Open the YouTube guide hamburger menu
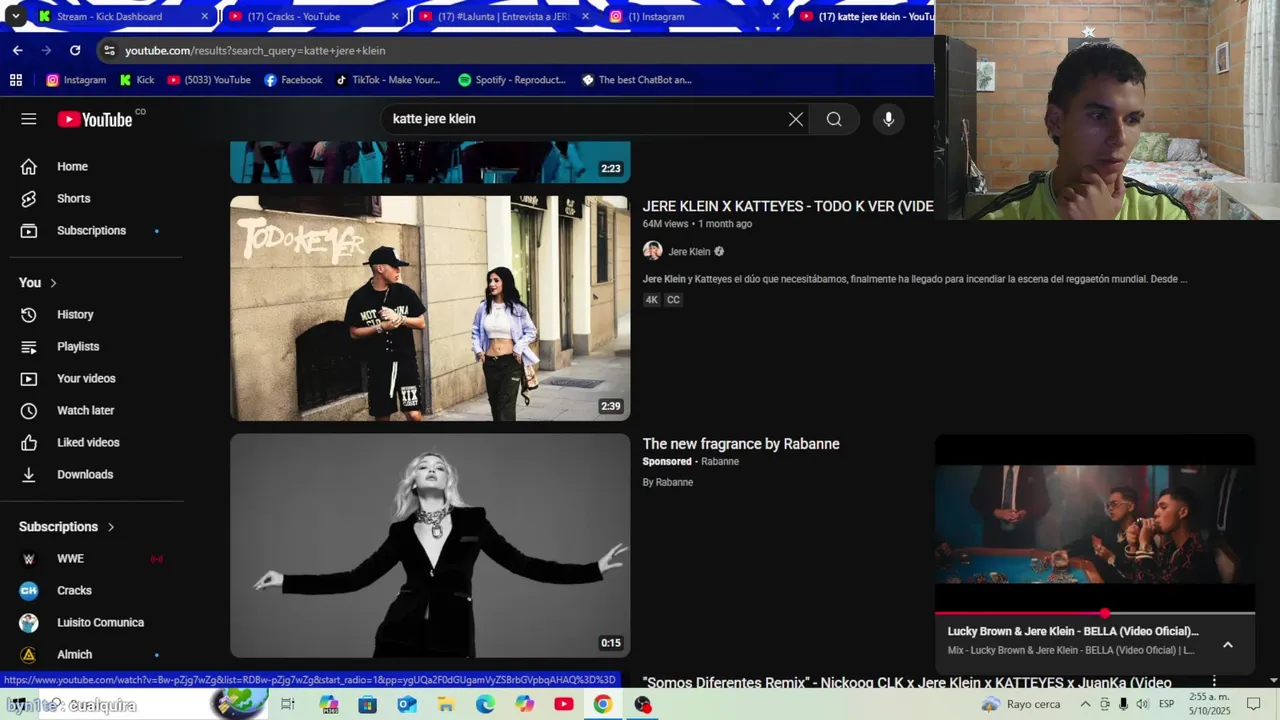The height and width of the screenshot is (720, 1280). pyautogui.click(x=28, y=119)
